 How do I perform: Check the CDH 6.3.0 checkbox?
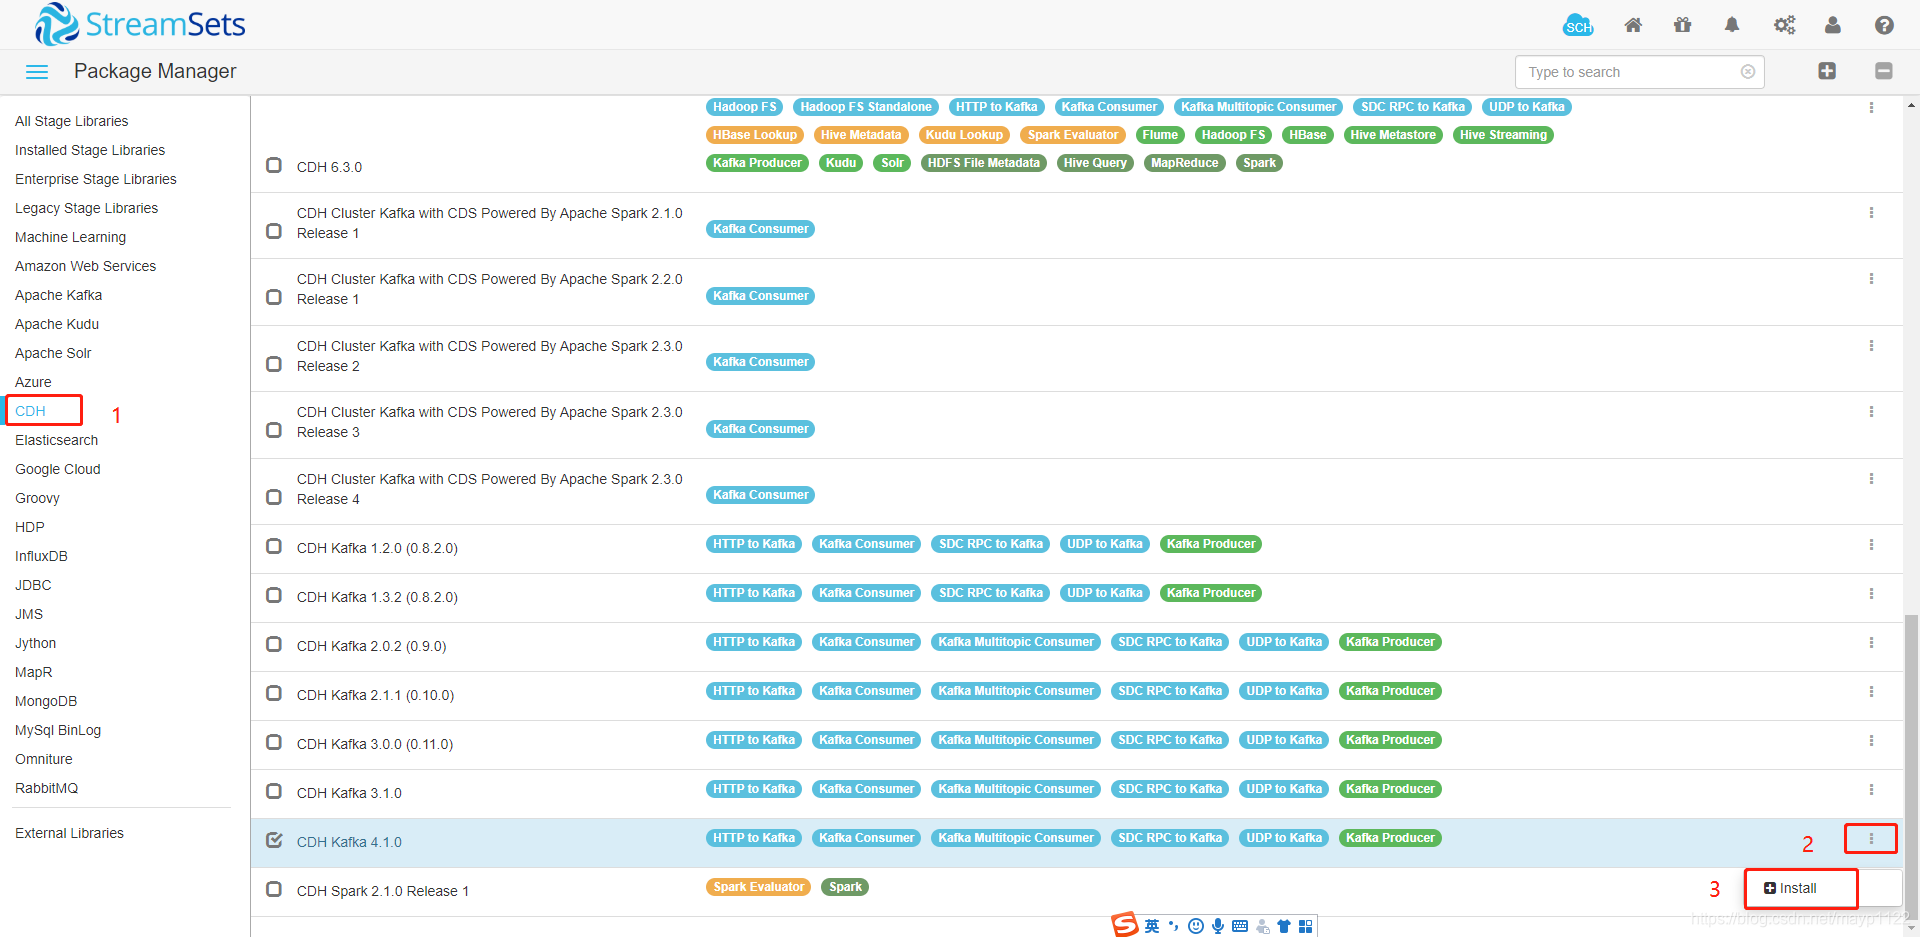point(274,165)
